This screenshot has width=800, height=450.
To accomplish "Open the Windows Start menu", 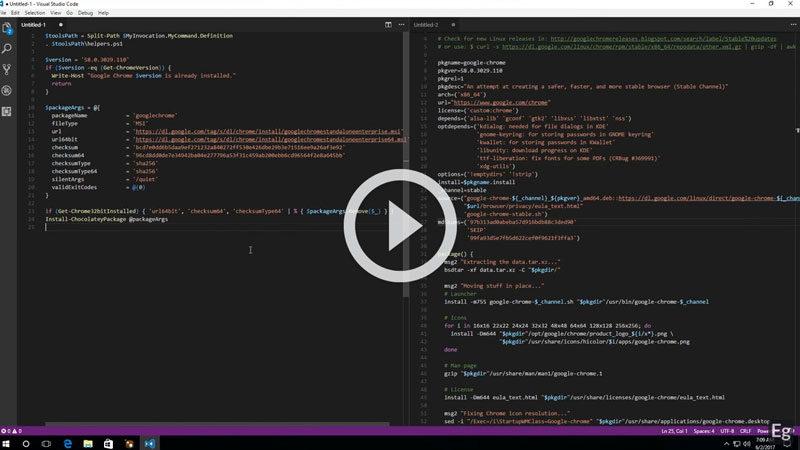I will pos(6,444).
